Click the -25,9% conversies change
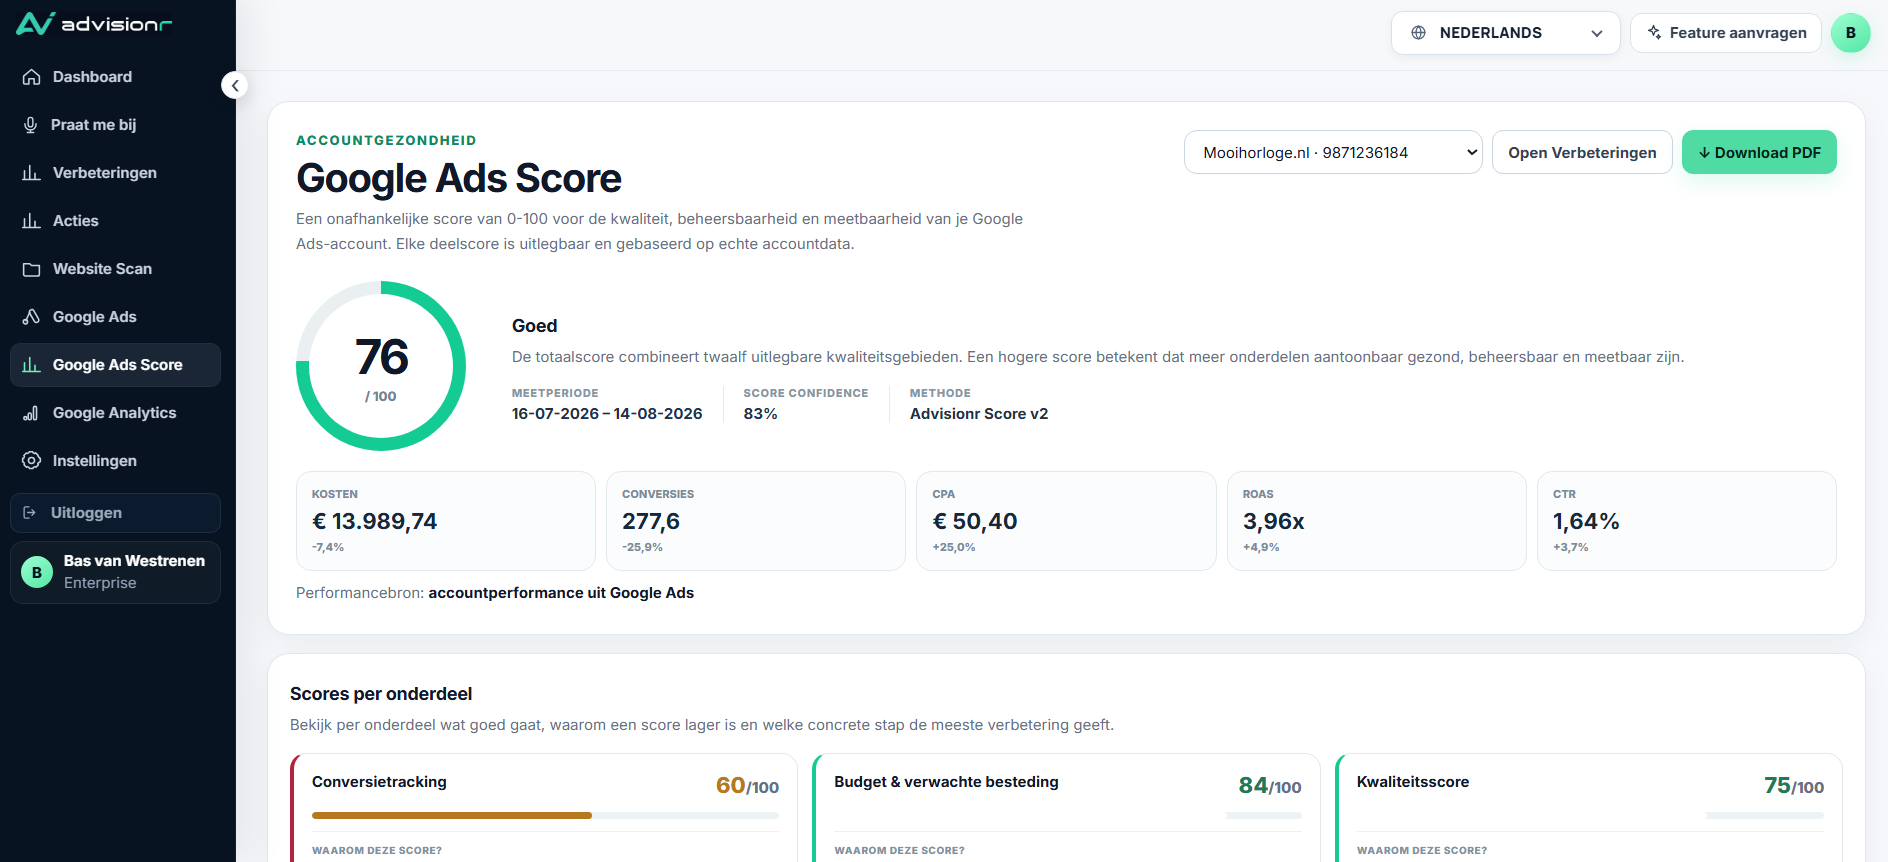This screenshot has height=862, width=1888. (x=642, y=547)
